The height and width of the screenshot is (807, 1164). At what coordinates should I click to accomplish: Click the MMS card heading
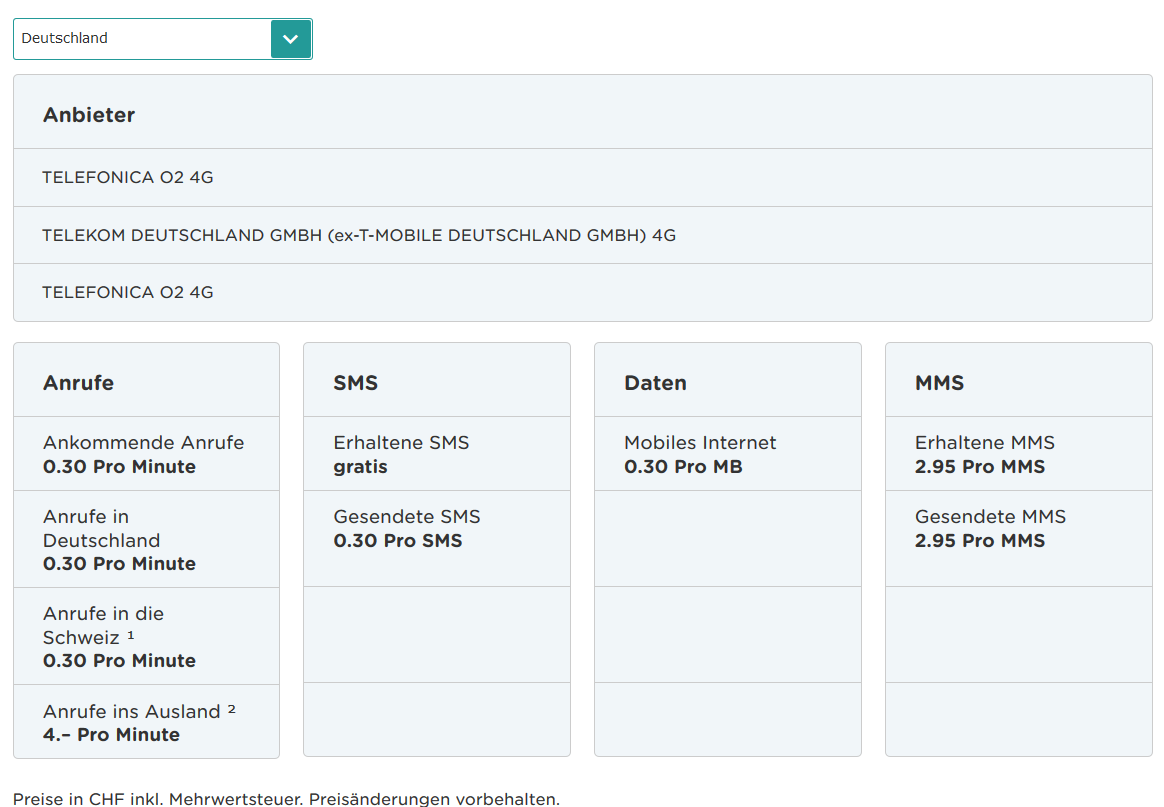[x=939, y=383]
